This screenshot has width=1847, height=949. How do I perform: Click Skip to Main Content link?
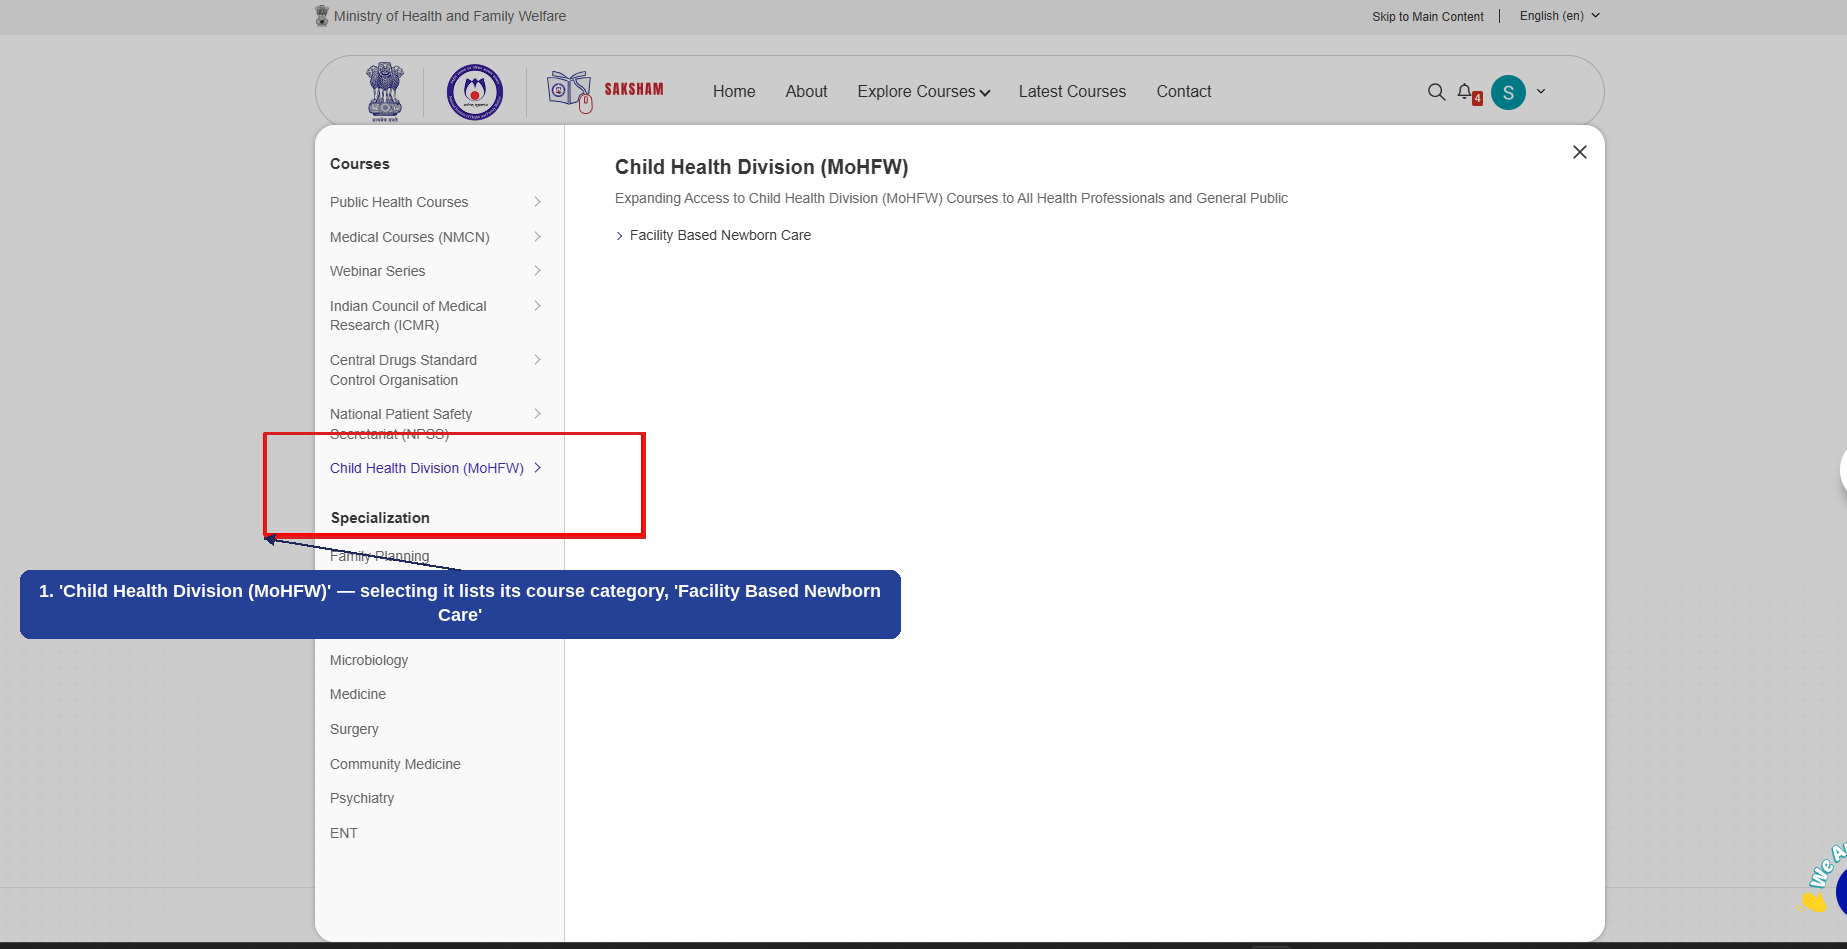1427,17
